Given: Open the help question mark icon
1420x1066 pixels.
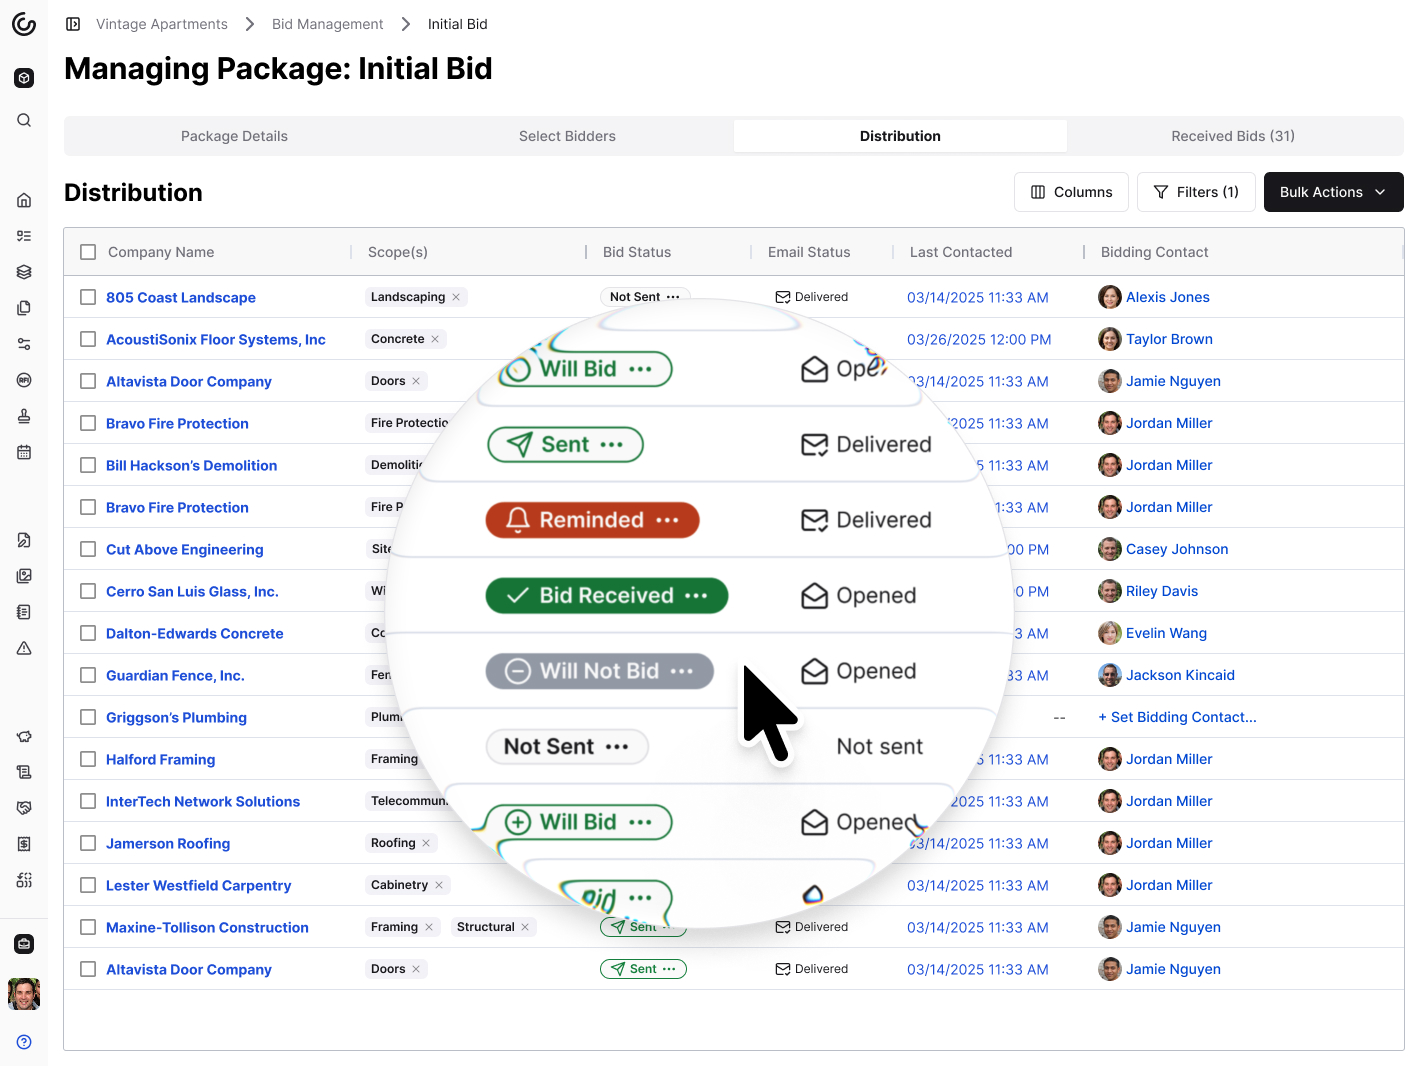Looking at the screenshot, I should coord(24,1042).
